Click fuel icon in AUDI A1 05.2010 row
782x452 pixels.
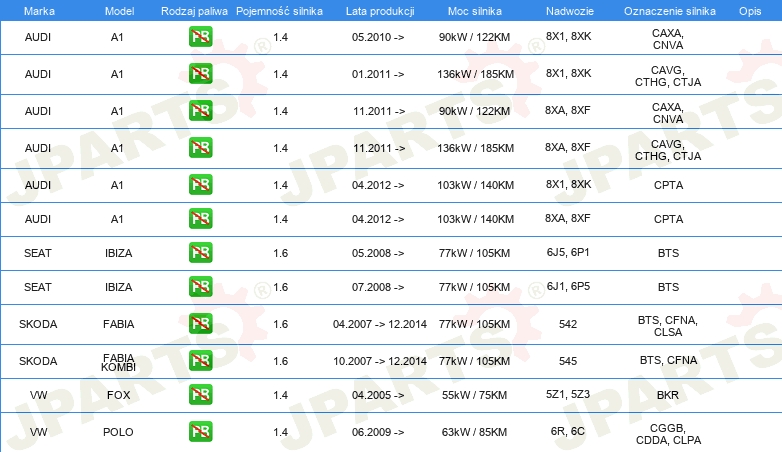(200, 37)
